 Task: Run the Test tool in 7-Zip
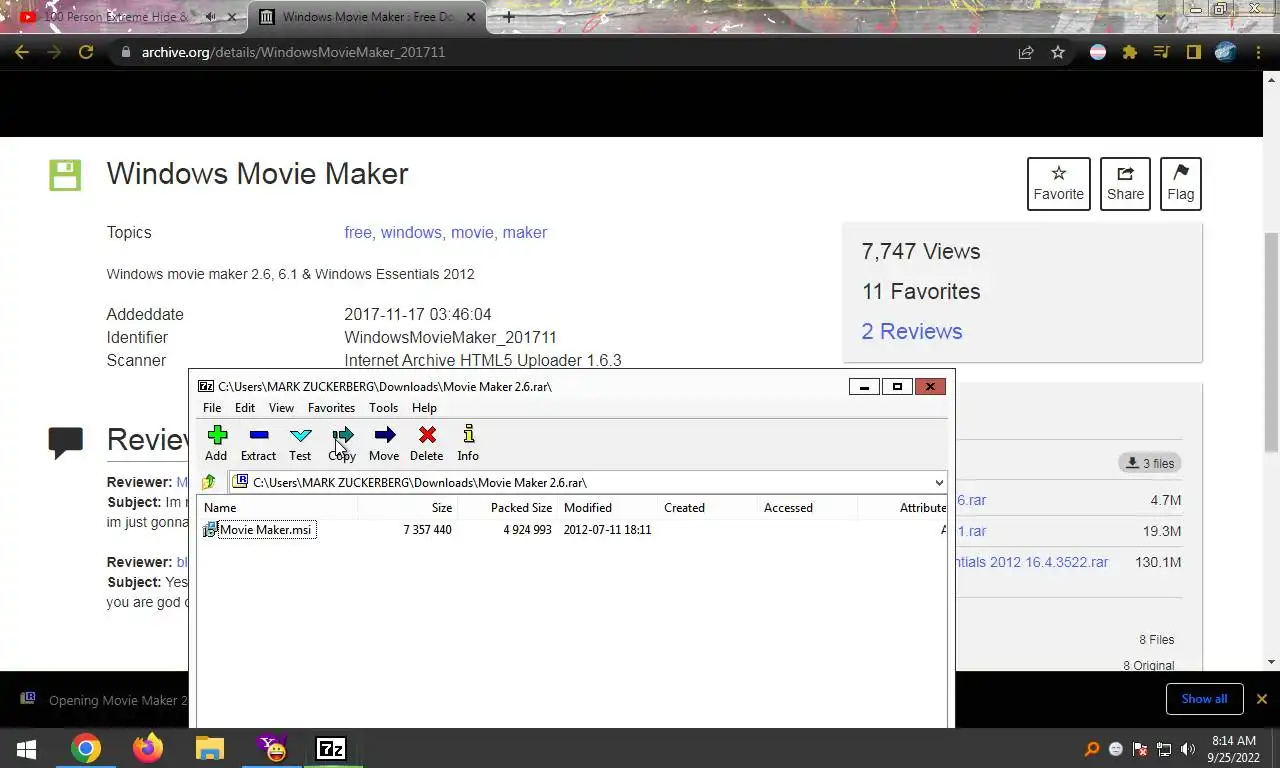[x=300, y=443]
